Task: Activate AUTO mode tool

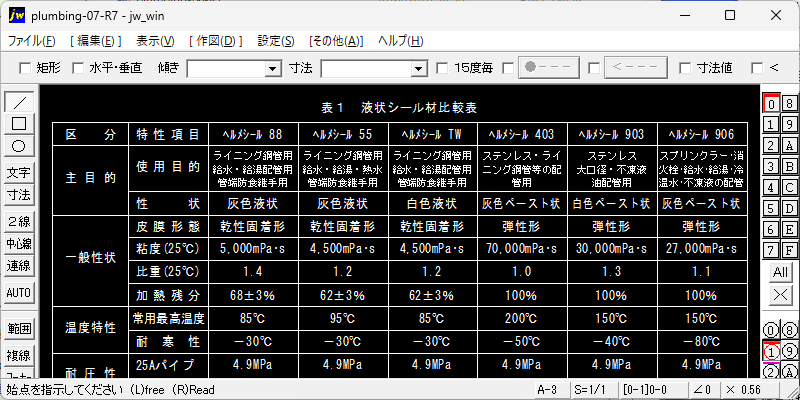Action: (x=19, y=293)
